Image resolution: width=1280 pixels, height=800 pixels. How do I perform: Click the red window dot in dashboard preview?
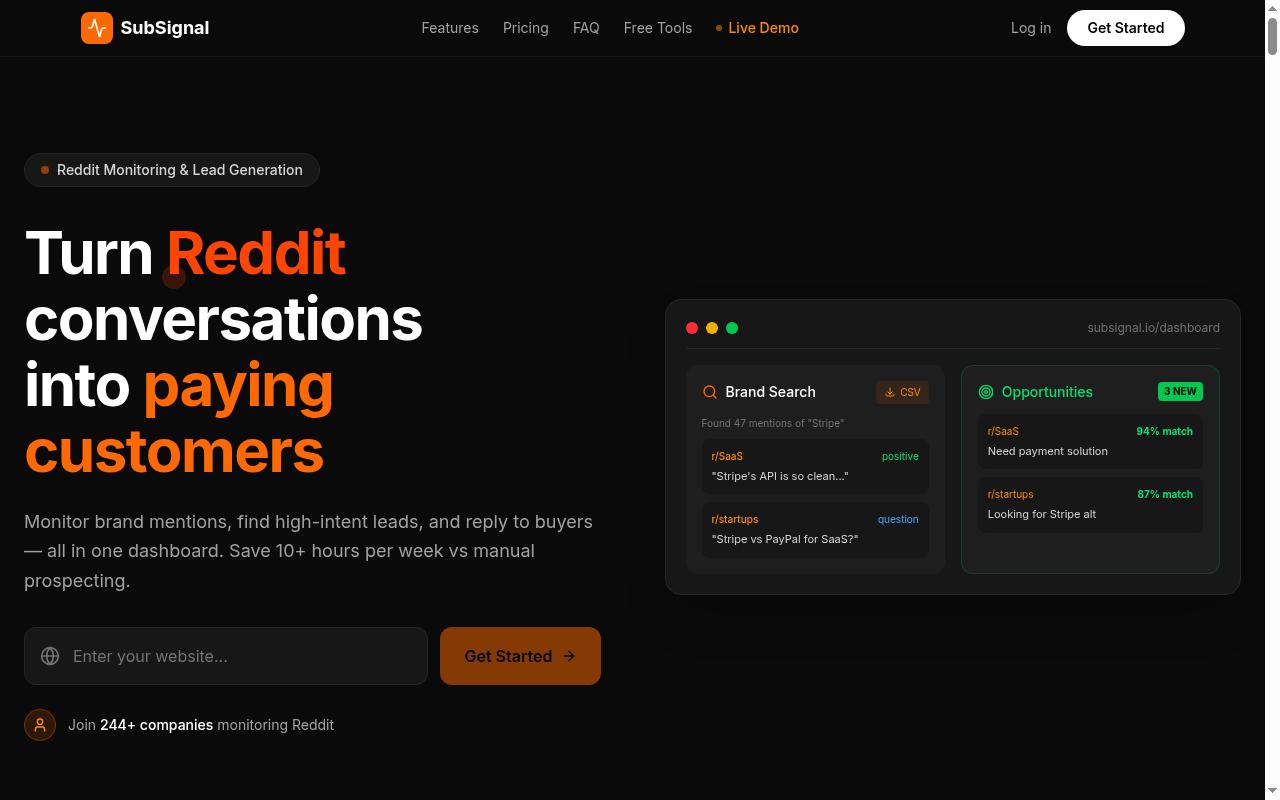point(692,328)
